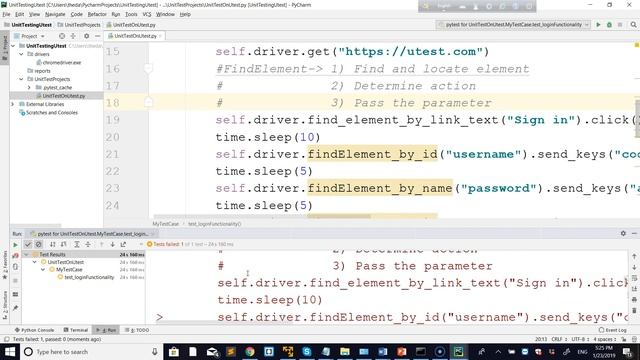This screenshot has height=360, width=640.
Task: Collapse the UnitTestingUtest root folder
Action: [13, 46]
